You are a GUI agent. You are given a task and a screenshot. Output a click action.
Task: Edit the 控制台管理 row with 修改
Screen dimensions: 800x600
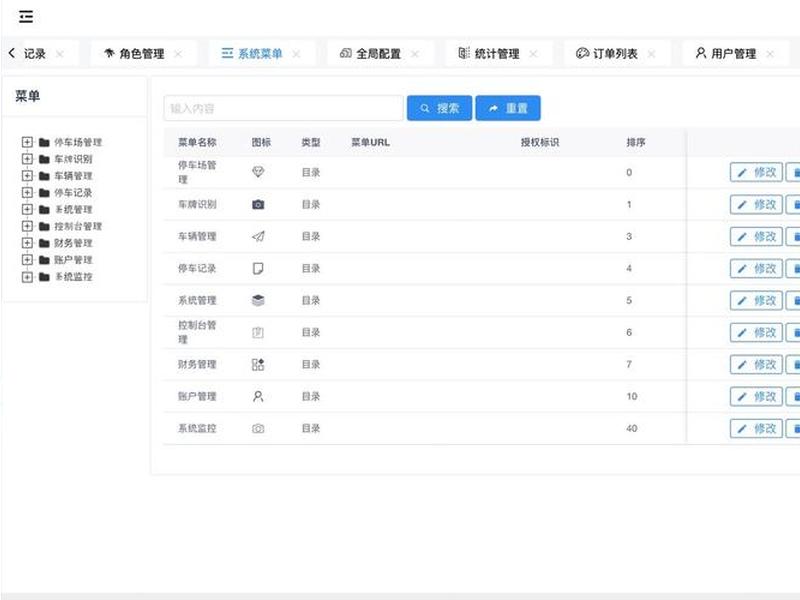[756, 333]
